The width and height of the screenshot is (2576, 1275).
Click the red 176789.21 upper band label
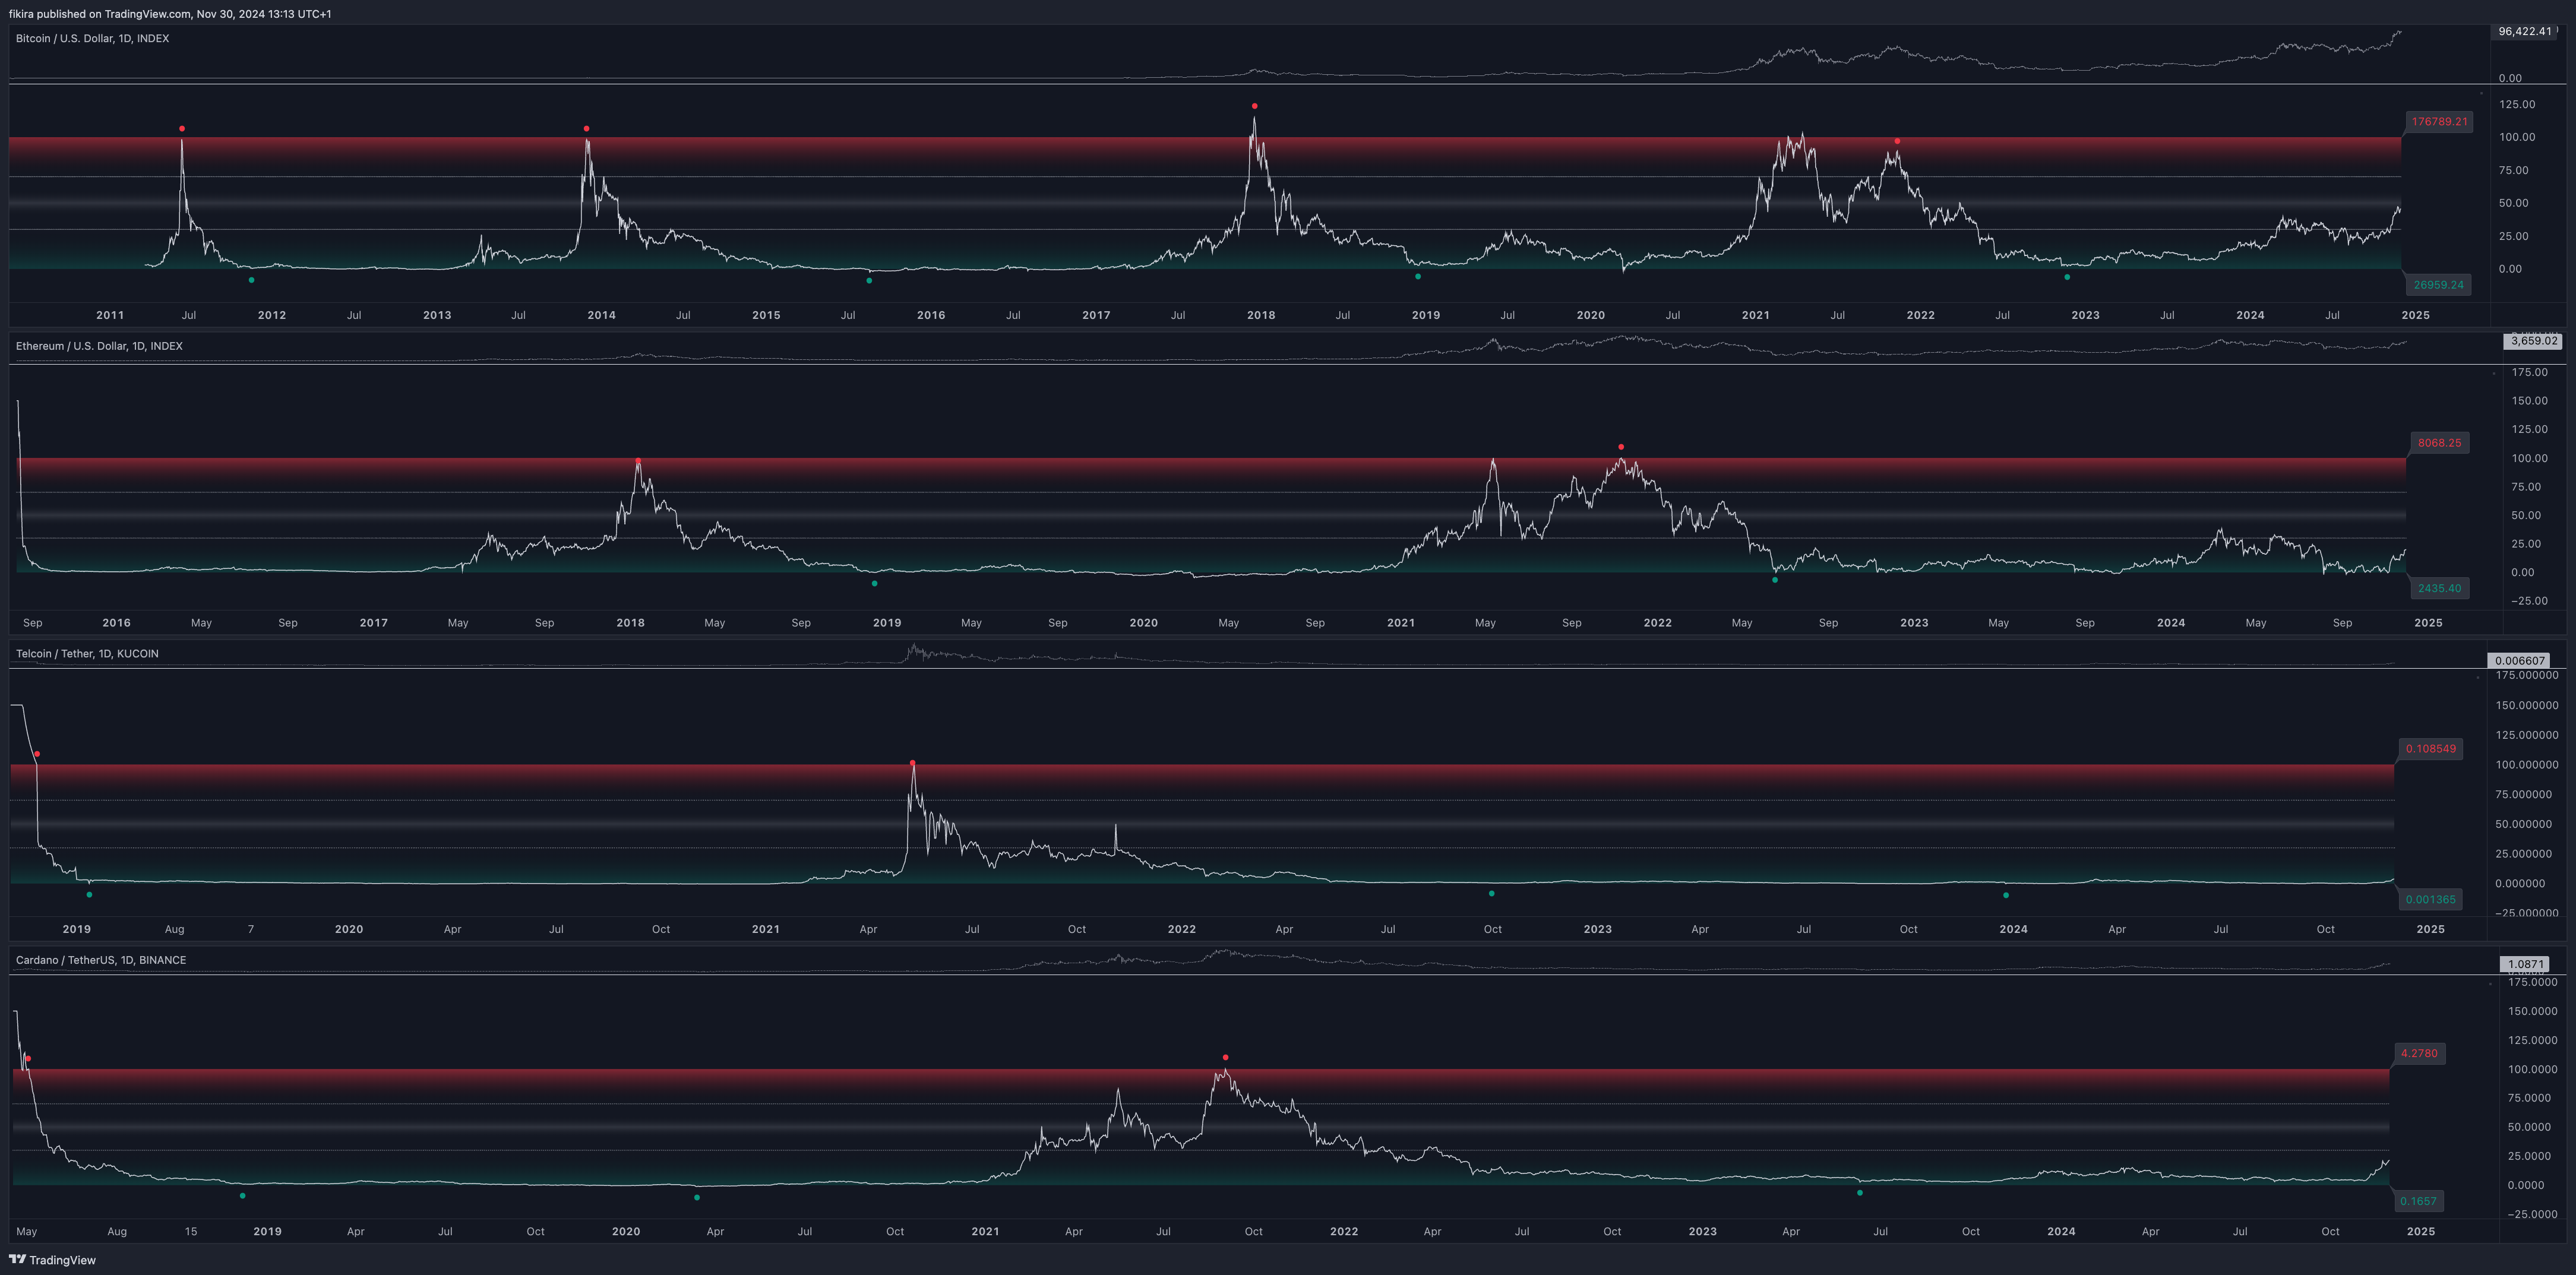coord(2439,122)
